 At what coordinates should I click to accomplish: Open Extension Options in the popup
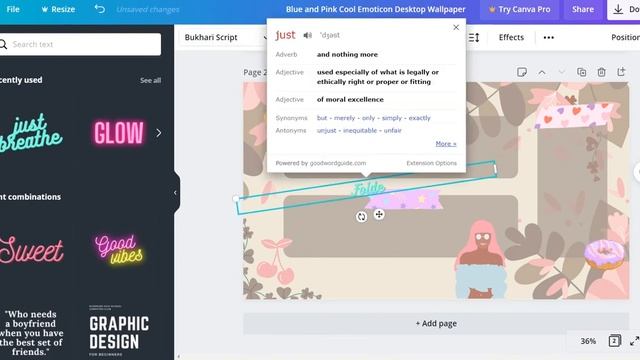tap(431, 163)
